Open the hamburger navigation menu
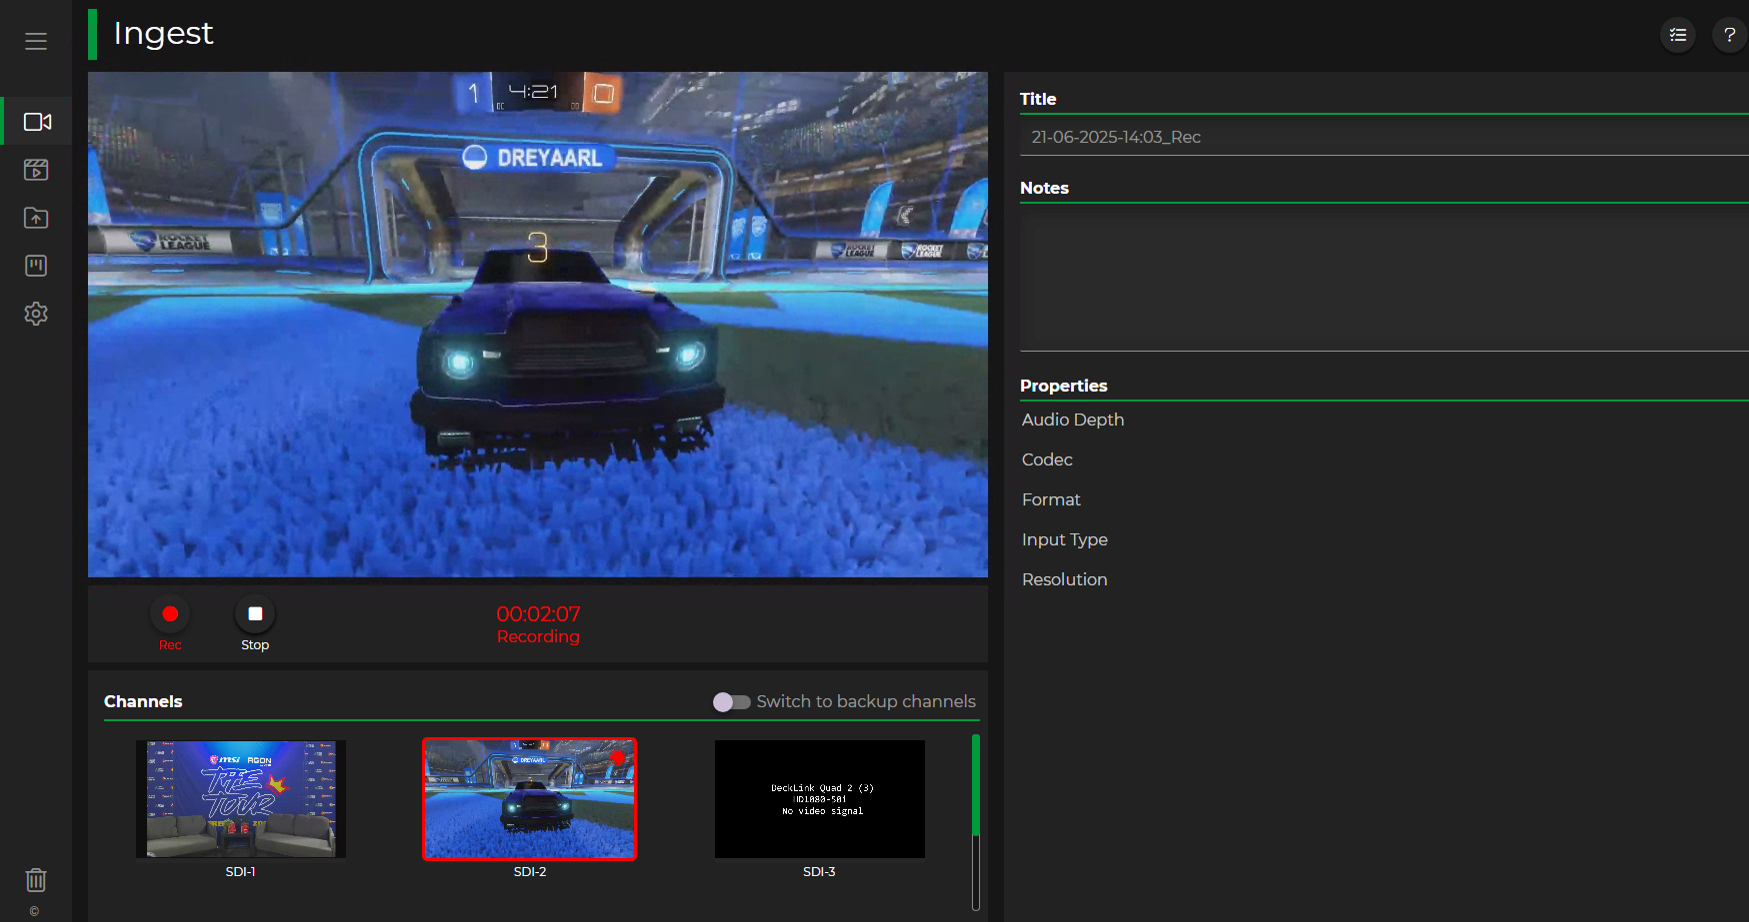Viewport: 1749px width, 922px height. click(x=36, y=41)
